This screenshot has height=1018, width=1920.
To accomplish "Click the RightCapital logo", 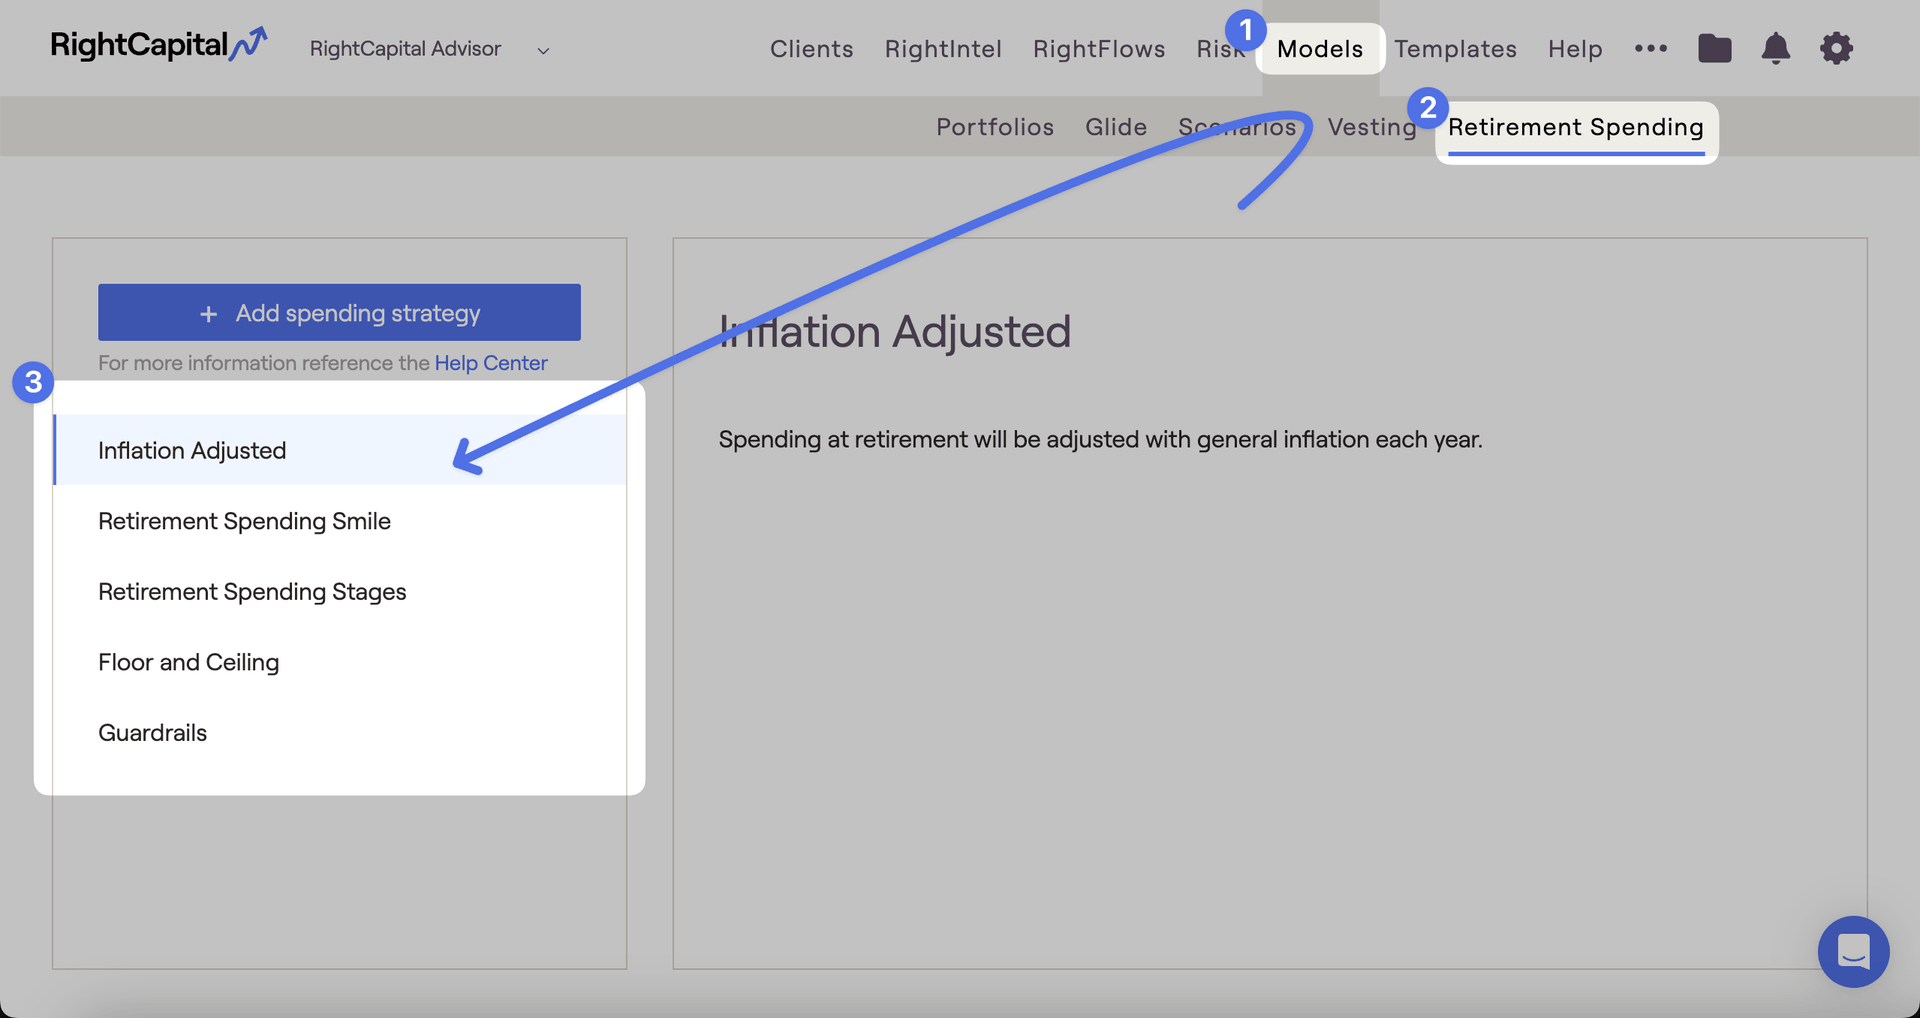I will tap(159, 45).
